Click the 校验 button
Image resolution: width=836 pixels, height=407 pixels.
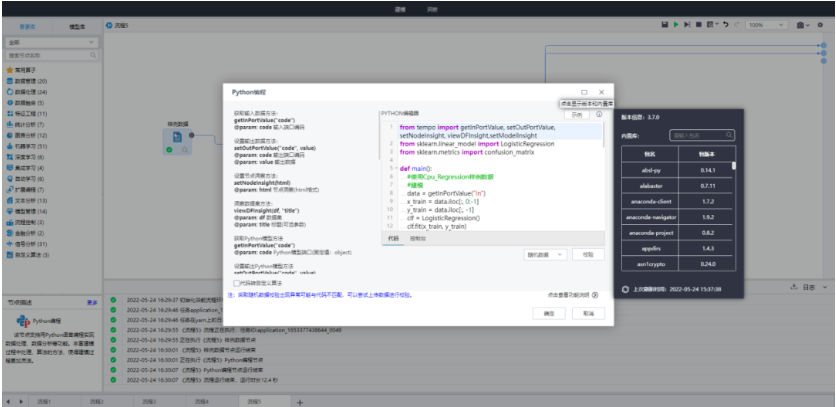click(x=588, y=255)
